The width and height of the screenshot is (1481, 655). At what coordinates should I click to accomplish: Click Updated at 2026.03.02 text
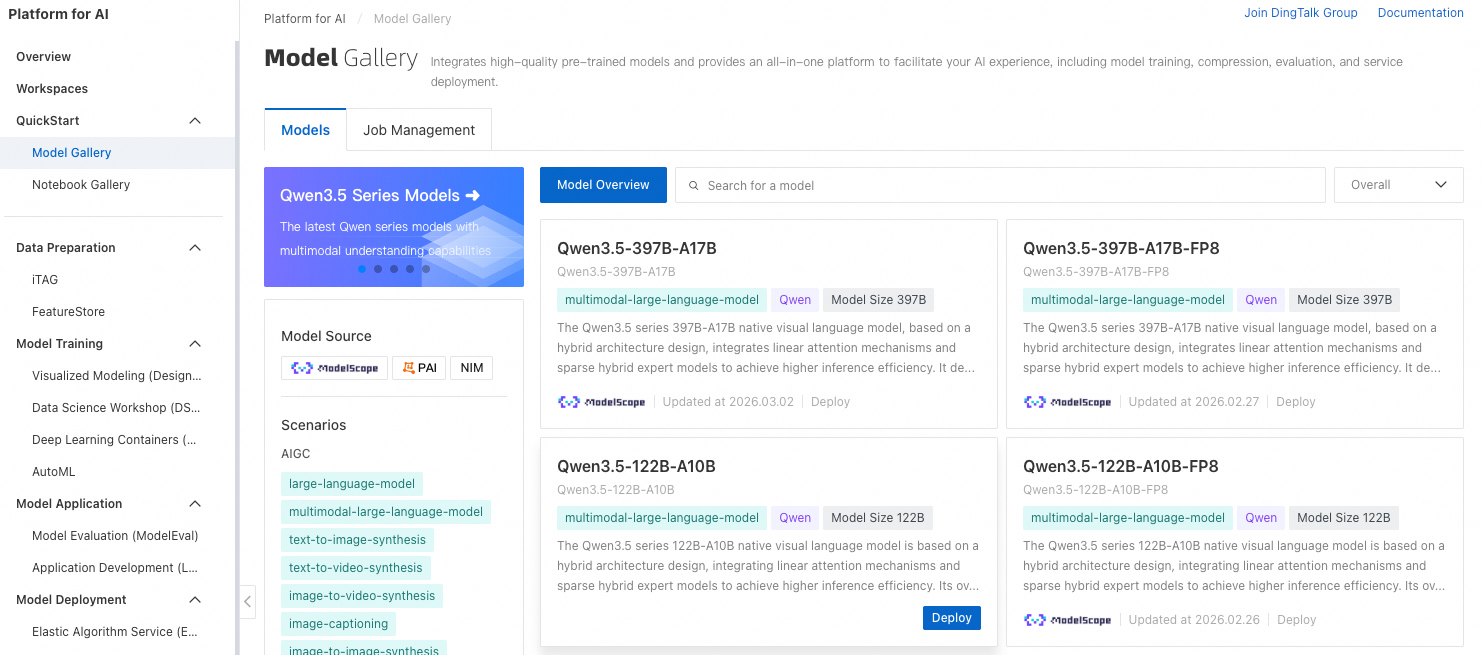[x=728, y=402]
